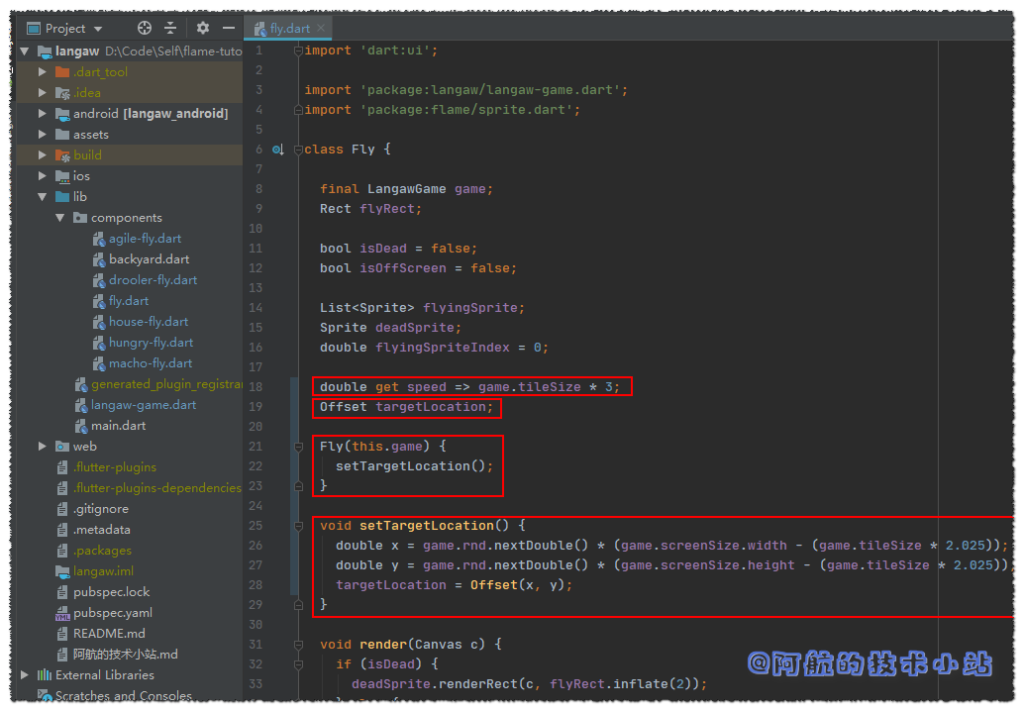Collapse the components folder
Screen dimensions: 1024x711
pyautogui.click(x=60, y=218)
